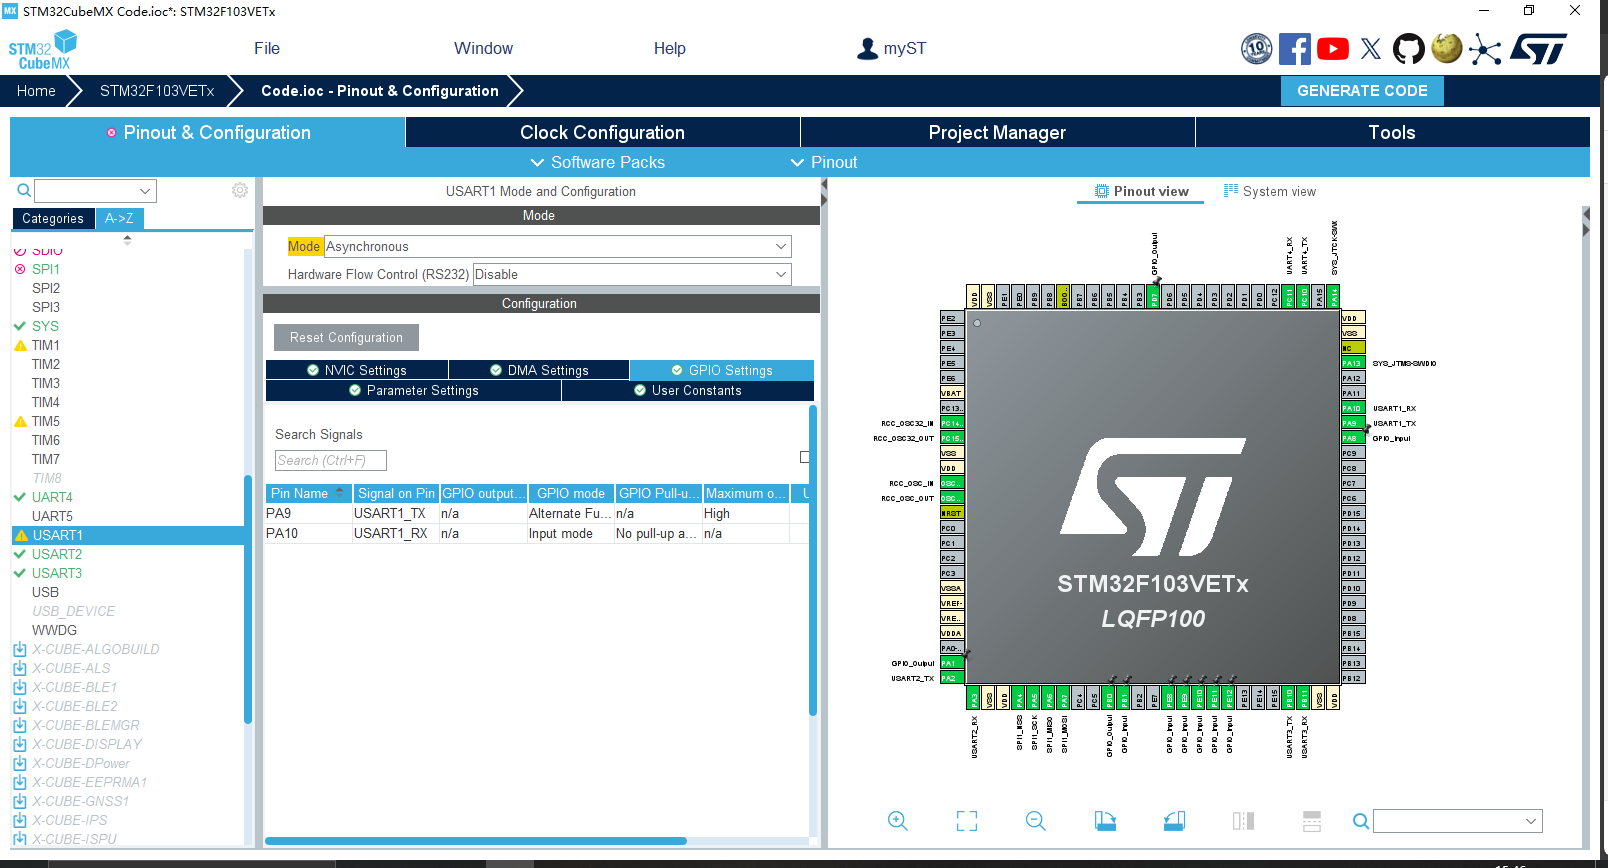Open the DMA Settings tab
Screen dimensions: 1608x868
(539, 370)
